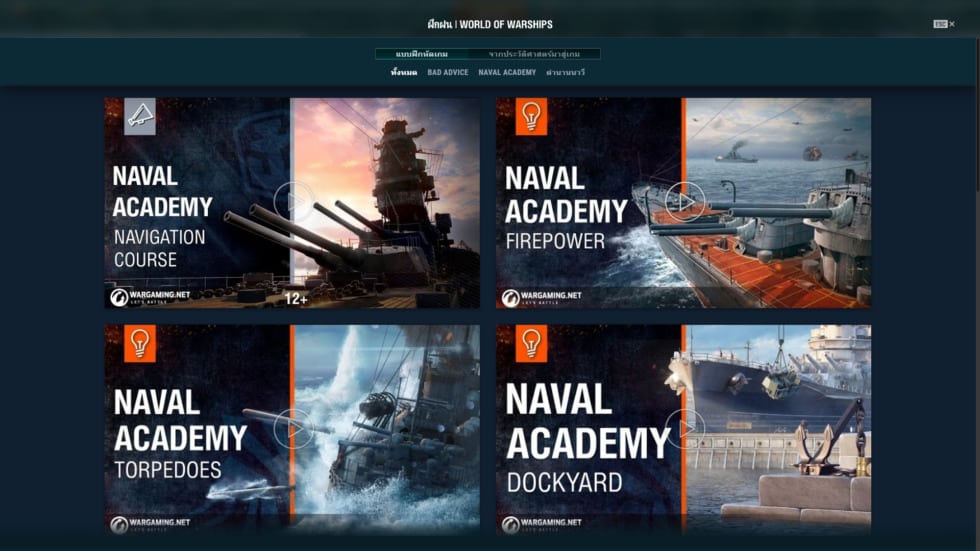Image resolution: width=980 pixels, height=551 pixels.
Task: Click the megaphone icon on Navigation Course
Action: tap(140, 116)
